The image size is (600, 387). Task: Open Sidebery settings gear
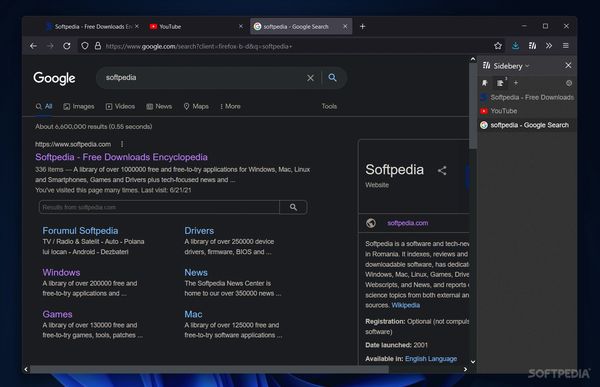[569, 83]
